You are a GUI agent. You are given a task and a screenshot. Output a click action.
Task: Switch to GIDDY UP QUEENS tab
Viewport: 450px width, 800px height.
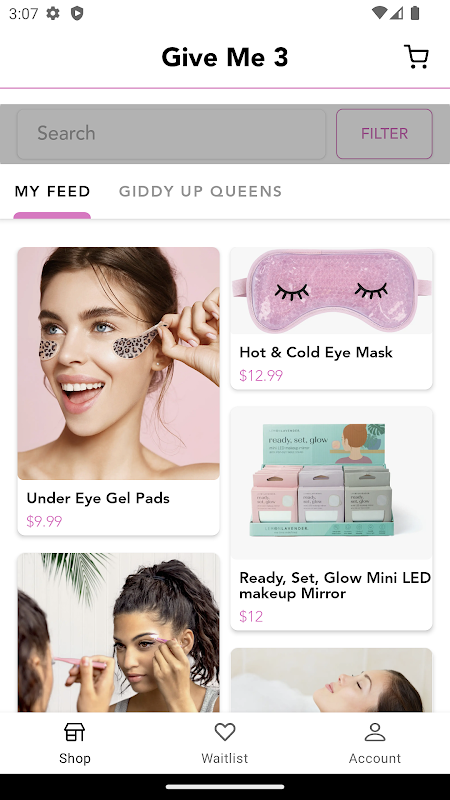tap(201, 191)
